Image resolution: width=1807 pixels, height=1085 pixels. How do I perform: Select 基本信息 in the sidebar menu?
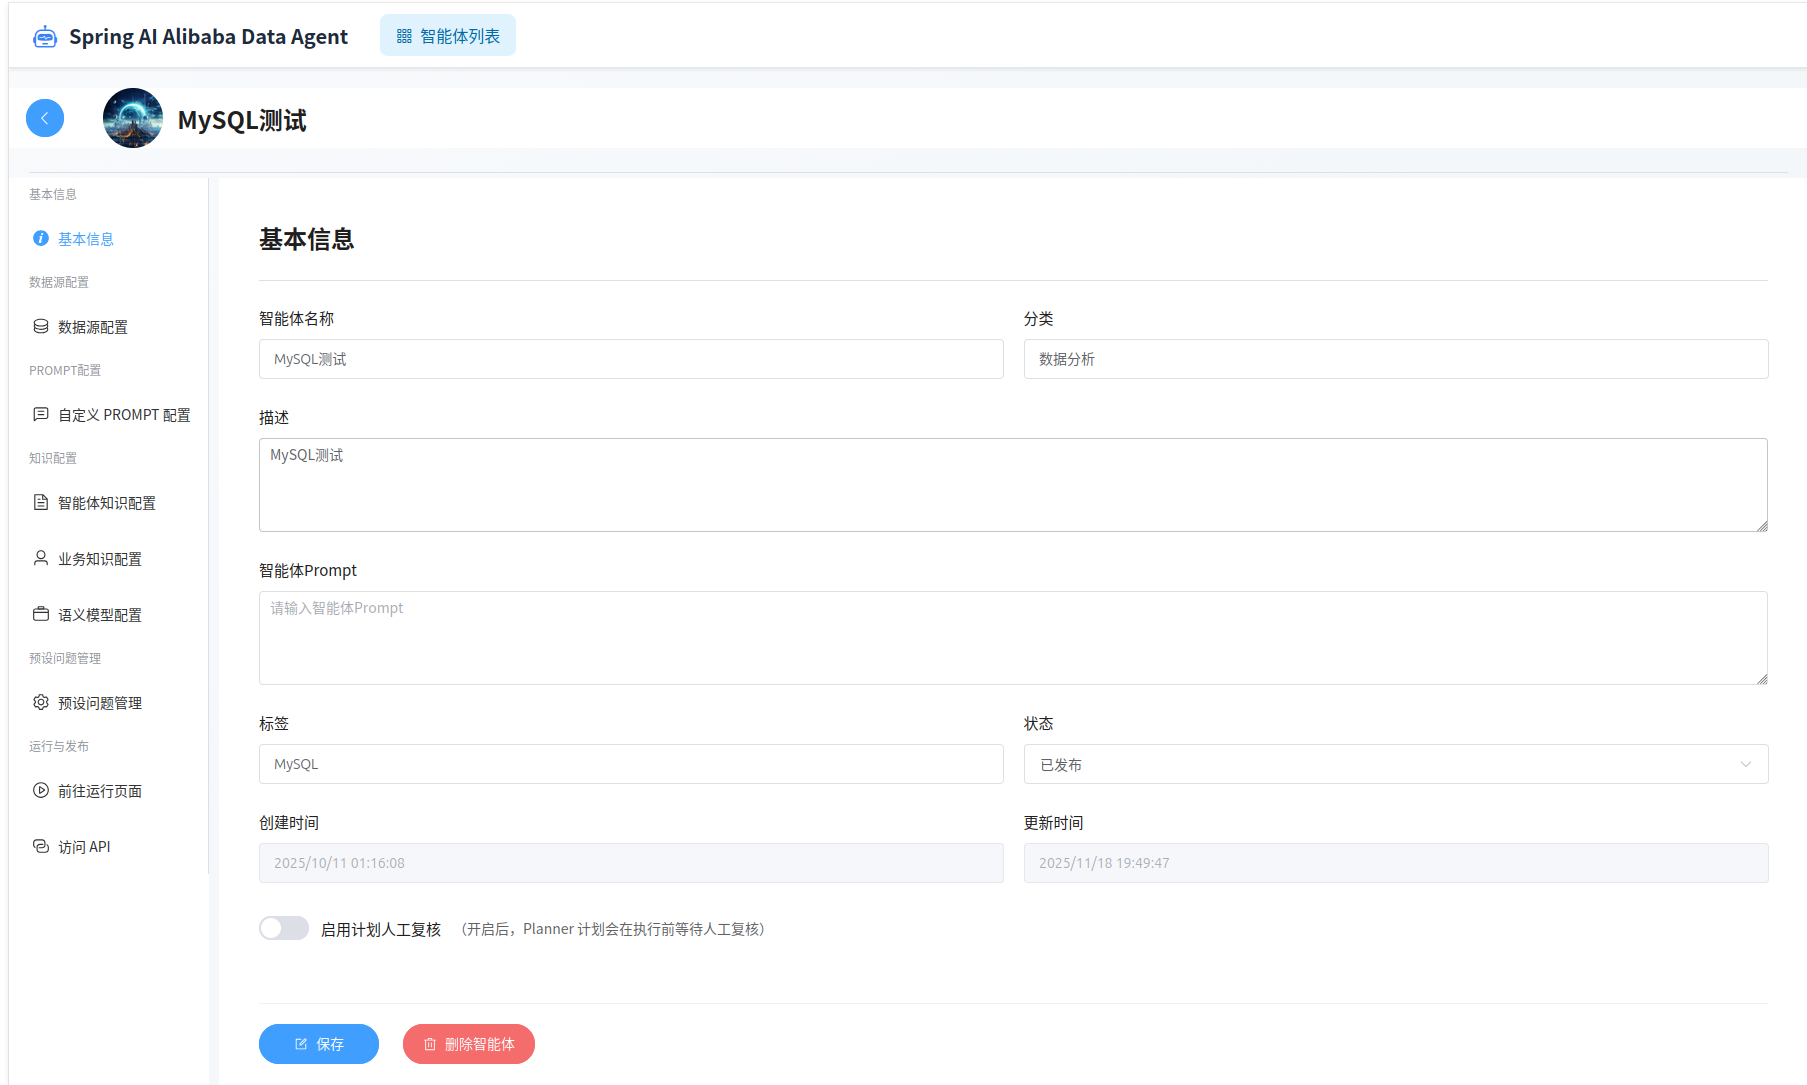pos(85,239)
